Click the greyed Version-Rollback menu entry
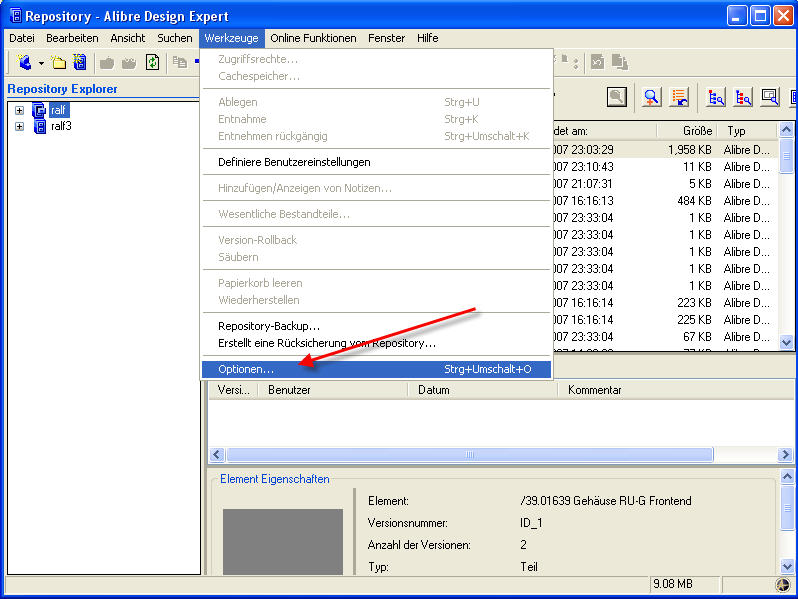 377,240
